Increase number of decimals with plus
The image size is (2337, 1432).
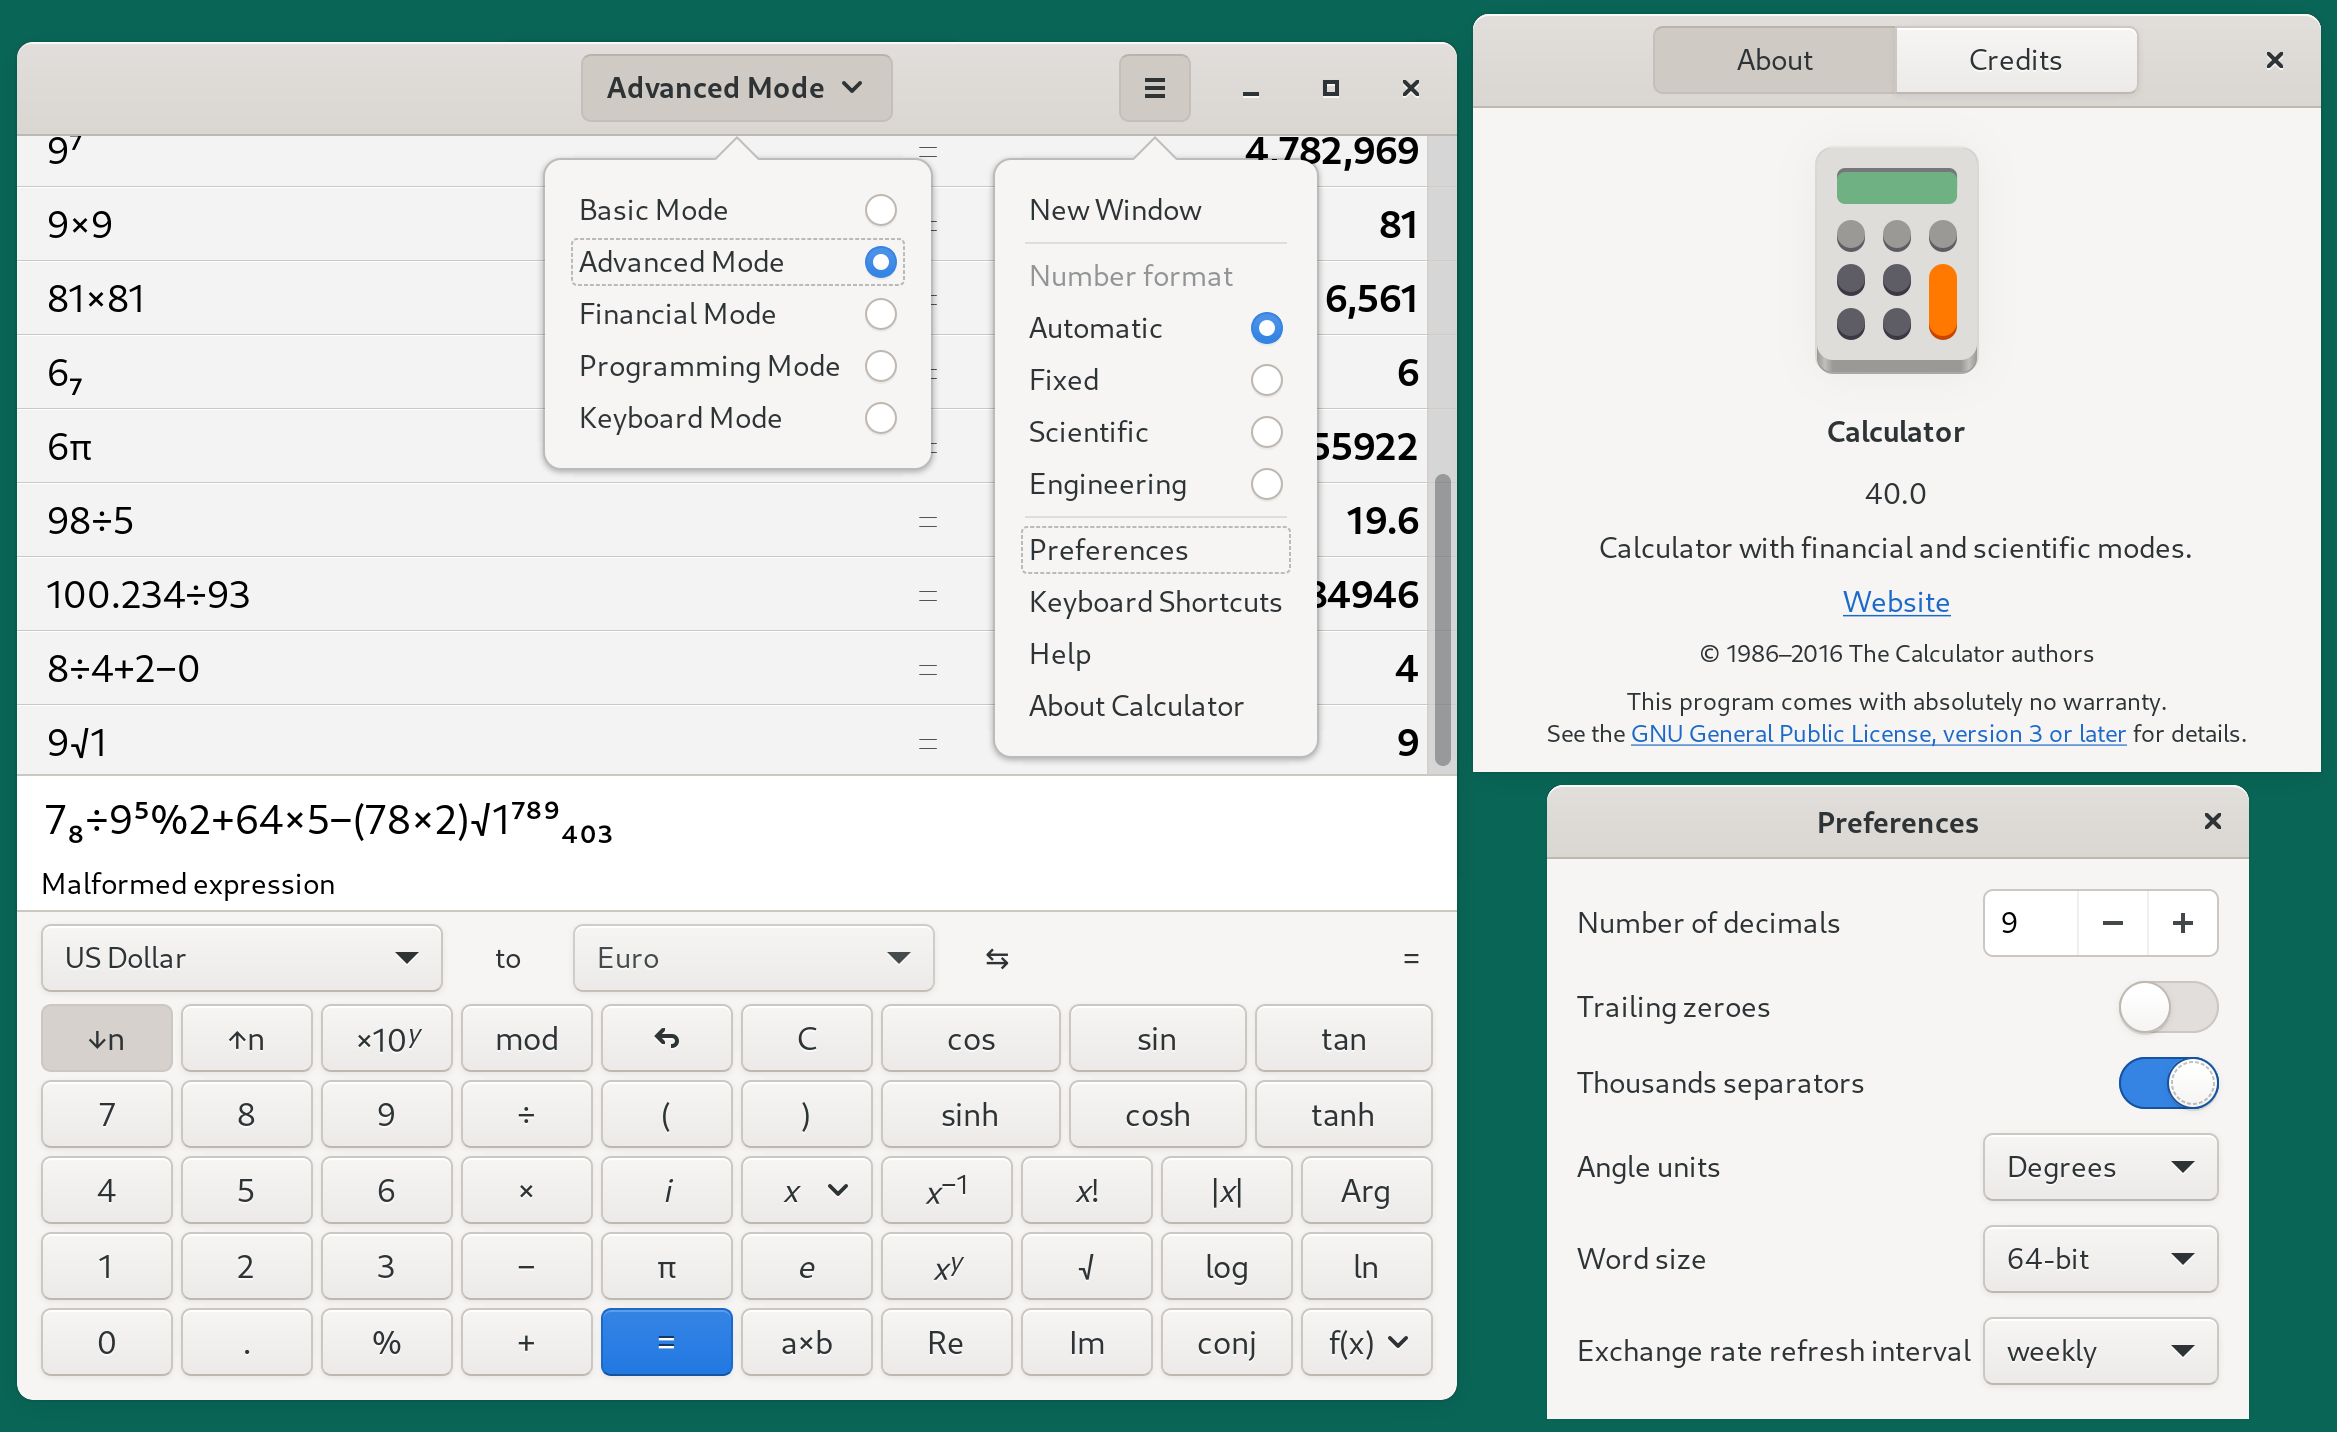click(x=2183, y=923)
